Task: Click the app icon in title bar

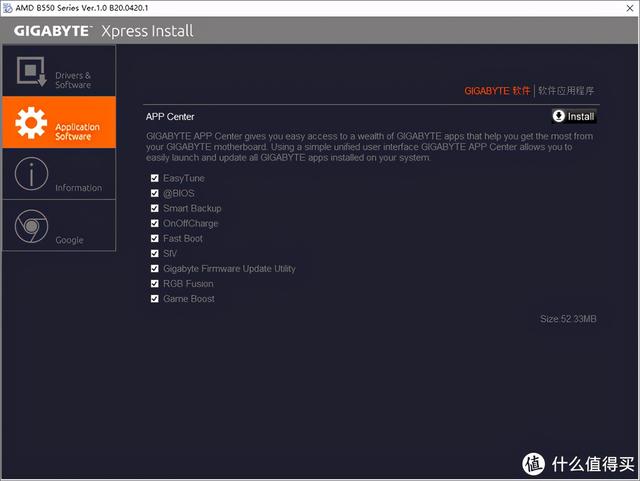Action: pyautogui.click(x=7, y=8)
